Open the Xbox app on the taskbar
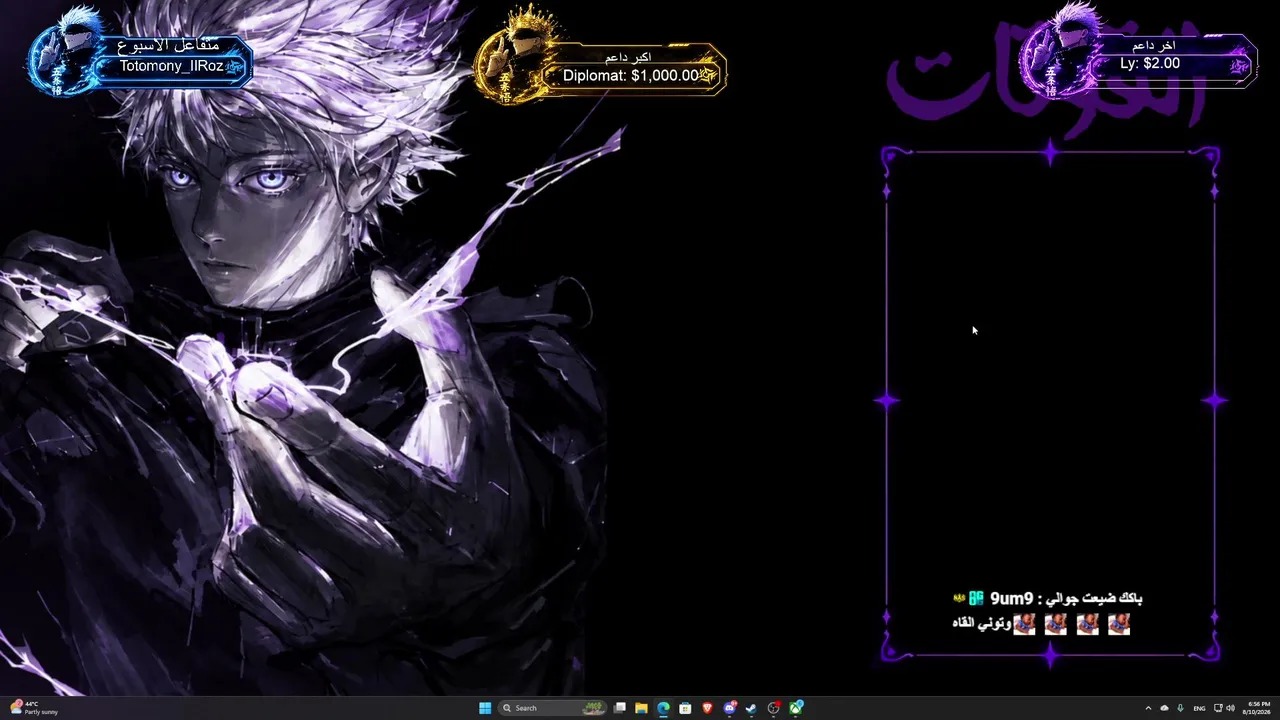 click(796, 708)
